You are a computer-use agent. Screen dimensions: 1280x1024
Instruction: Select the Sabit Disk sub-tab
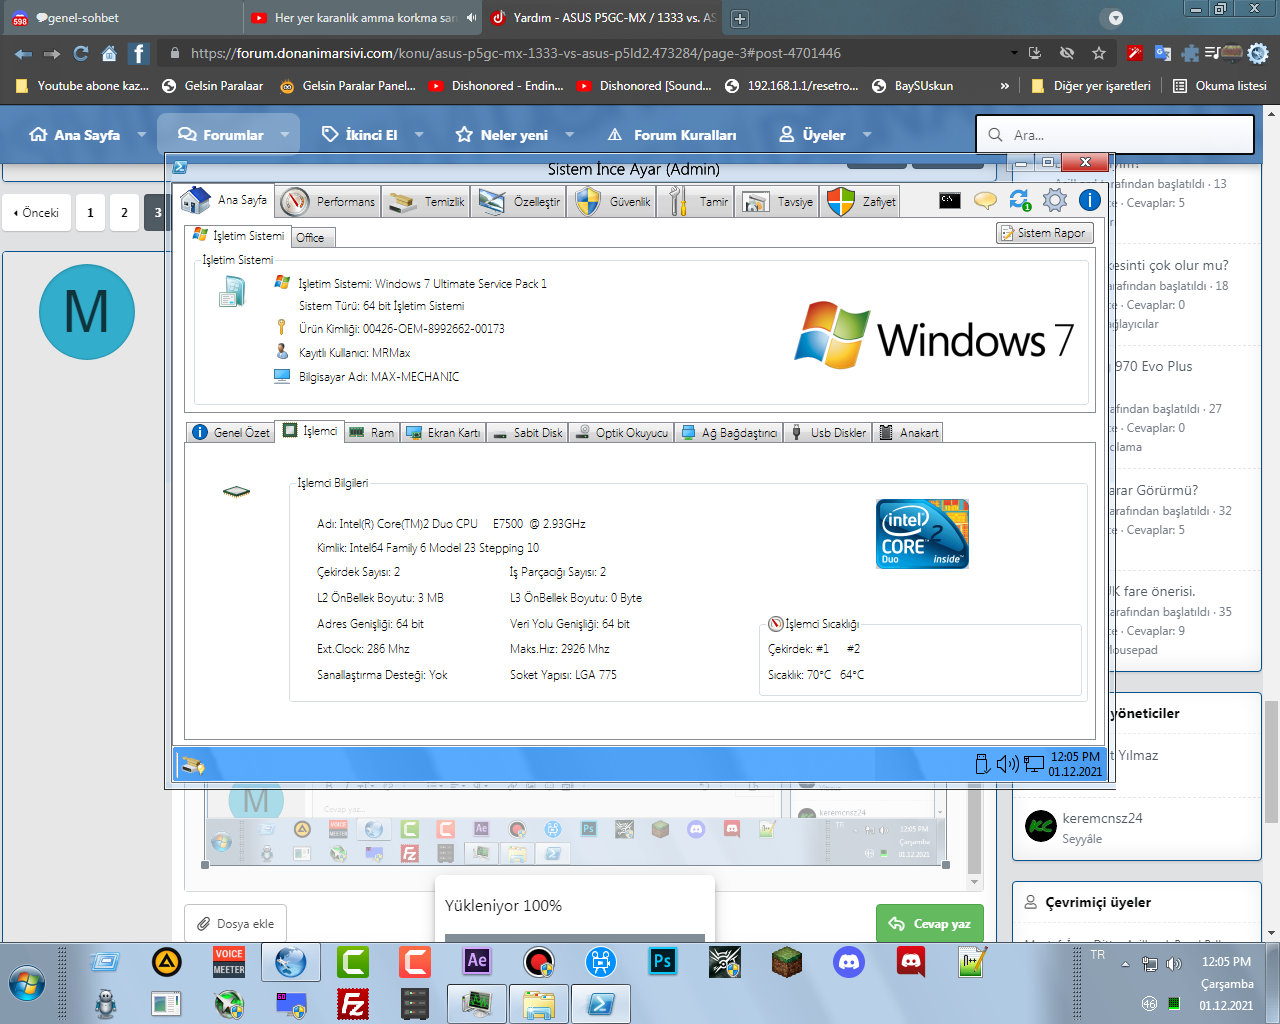(528, 433)
